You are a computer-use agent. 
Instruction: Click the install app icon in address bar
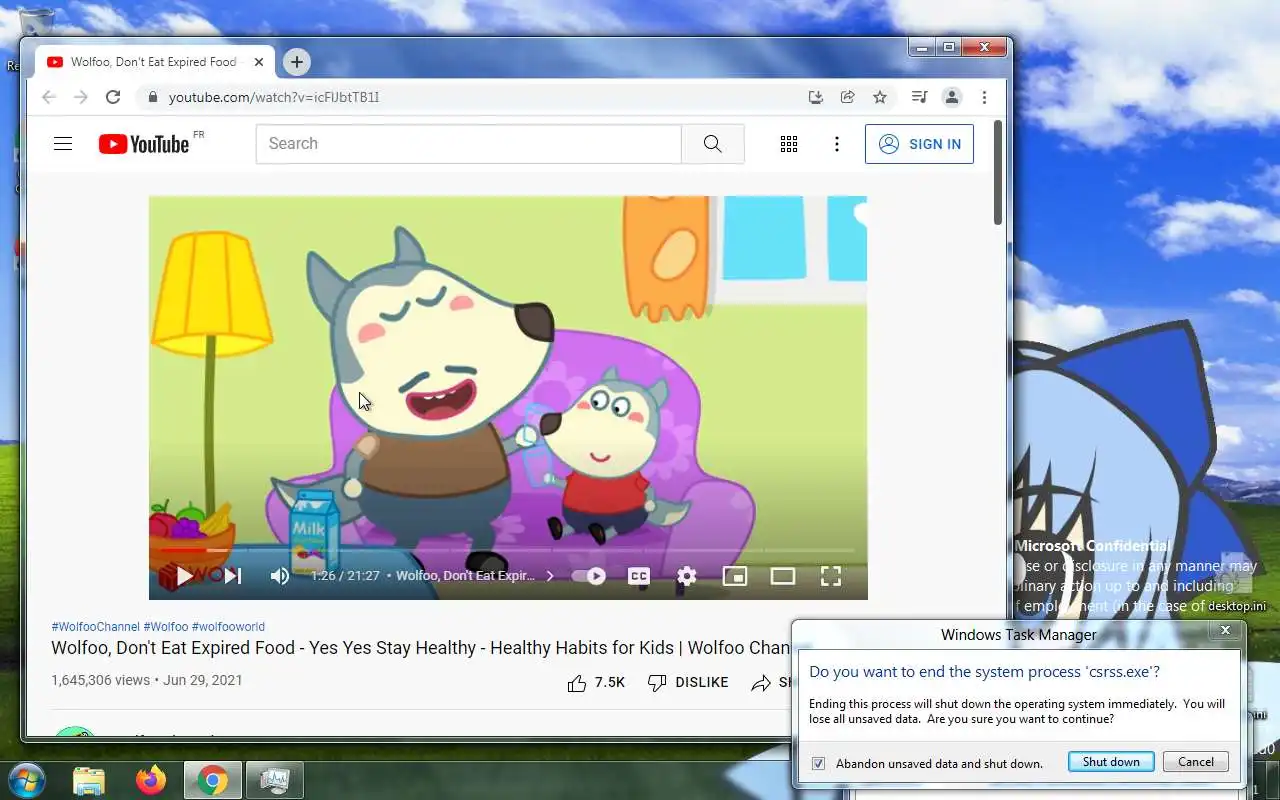pyautogui.click(x=816, y=97)
